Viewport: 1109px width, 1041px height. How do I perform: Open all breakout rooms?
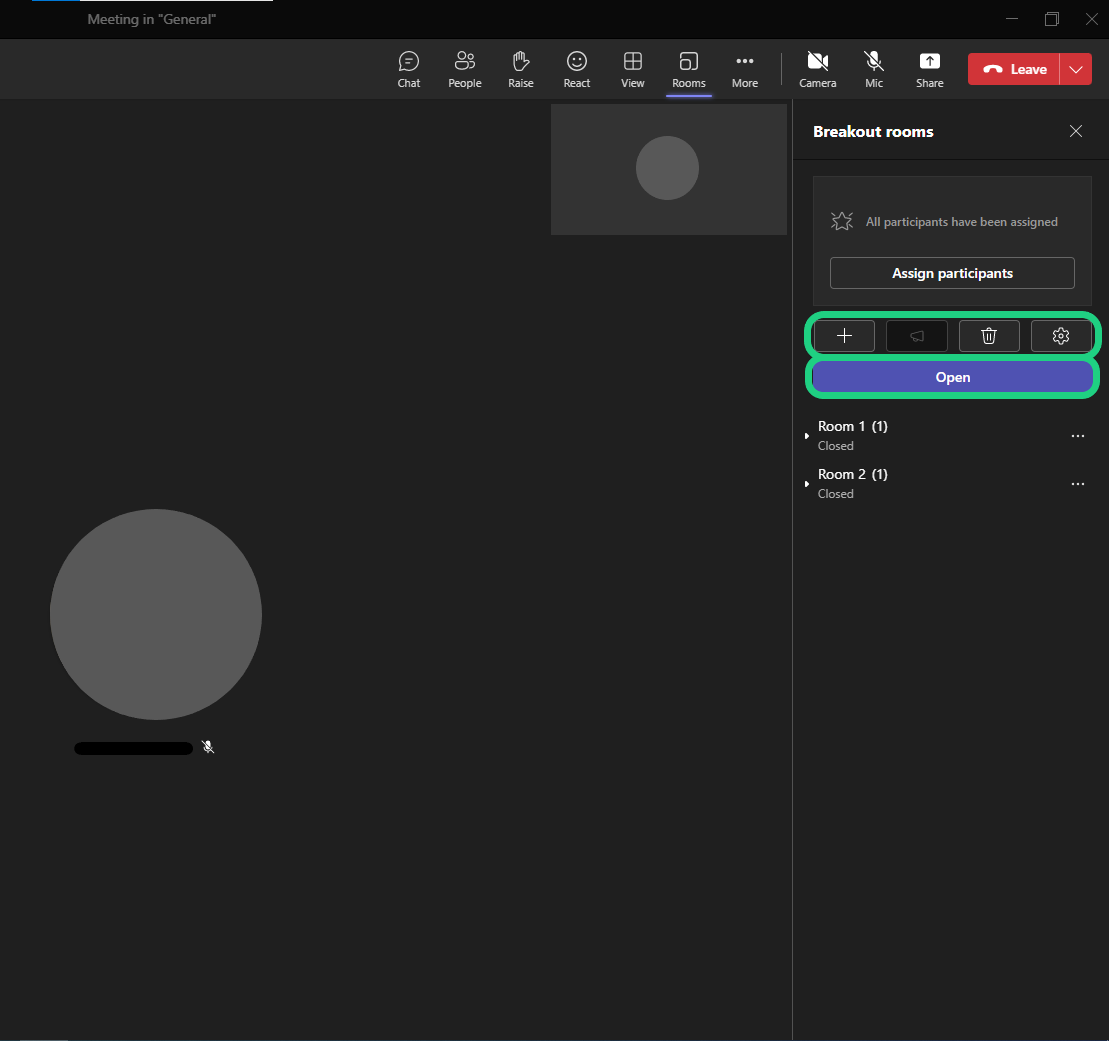952,377
